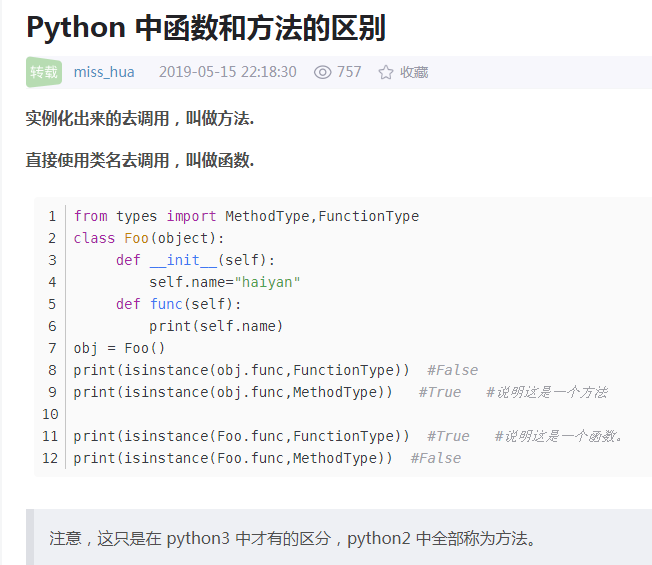Click the blank code line 10
This screenshot has height=565, width=652.
pyautogui.click(x=300, y=414)
